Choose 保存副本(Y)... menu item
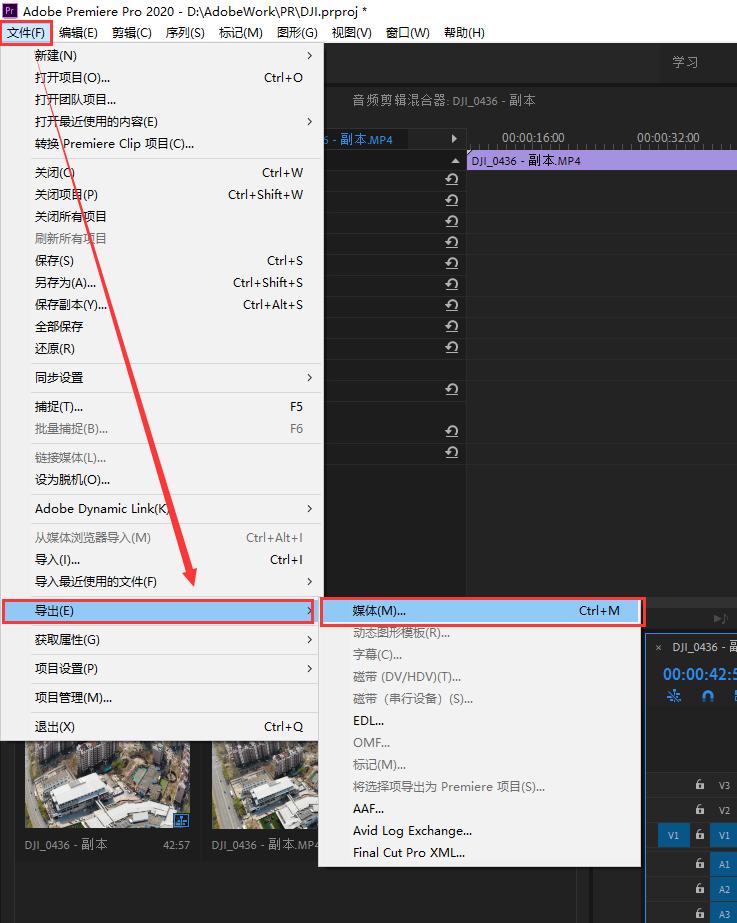Image resolution: width=737 pixels, height=923 pixels. tap(162, 305)
